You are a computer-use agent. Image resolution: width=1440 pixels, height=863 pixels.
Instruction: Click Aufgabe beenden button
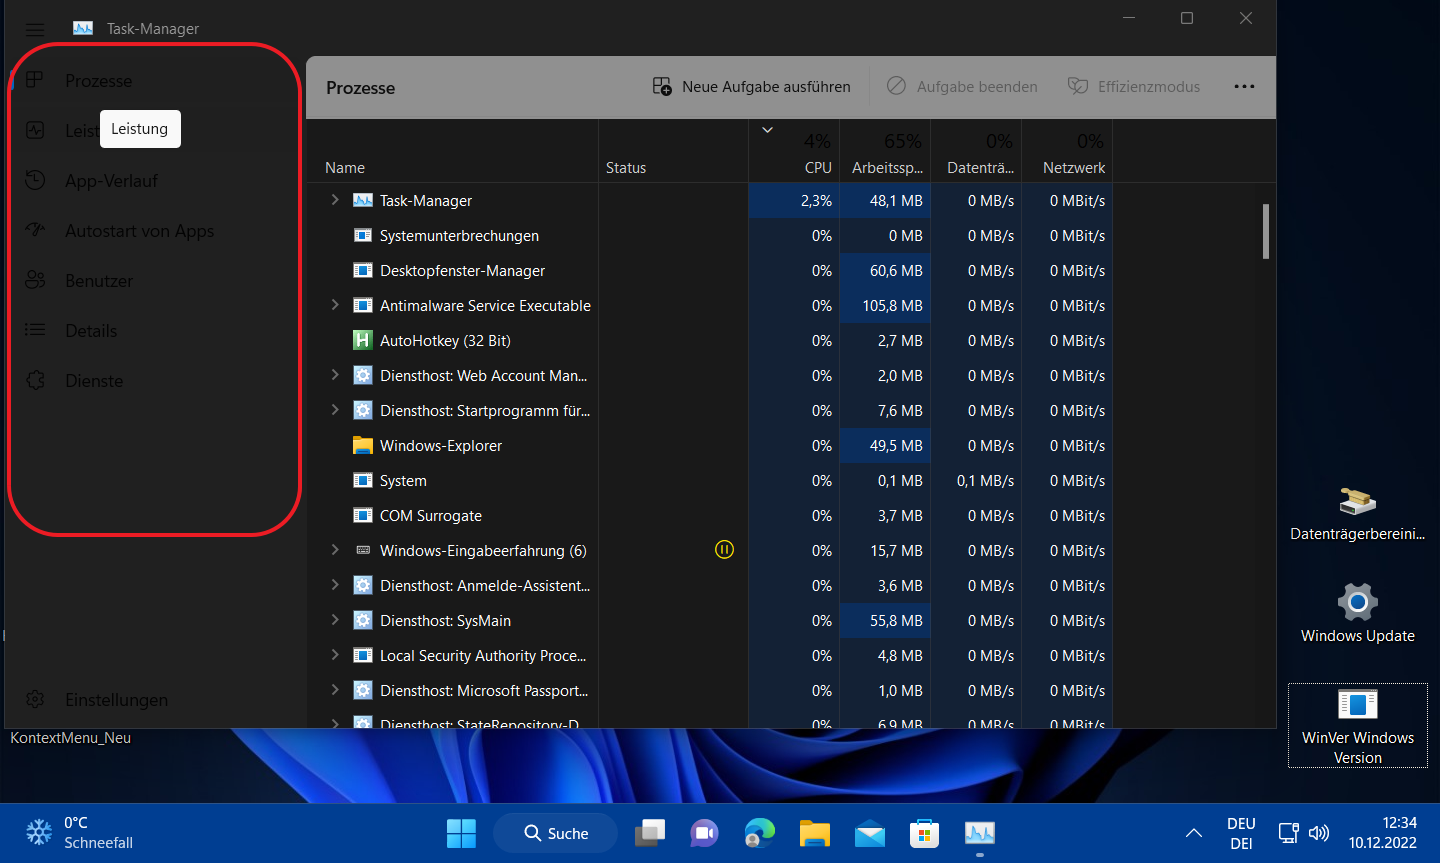pos(963,87)
